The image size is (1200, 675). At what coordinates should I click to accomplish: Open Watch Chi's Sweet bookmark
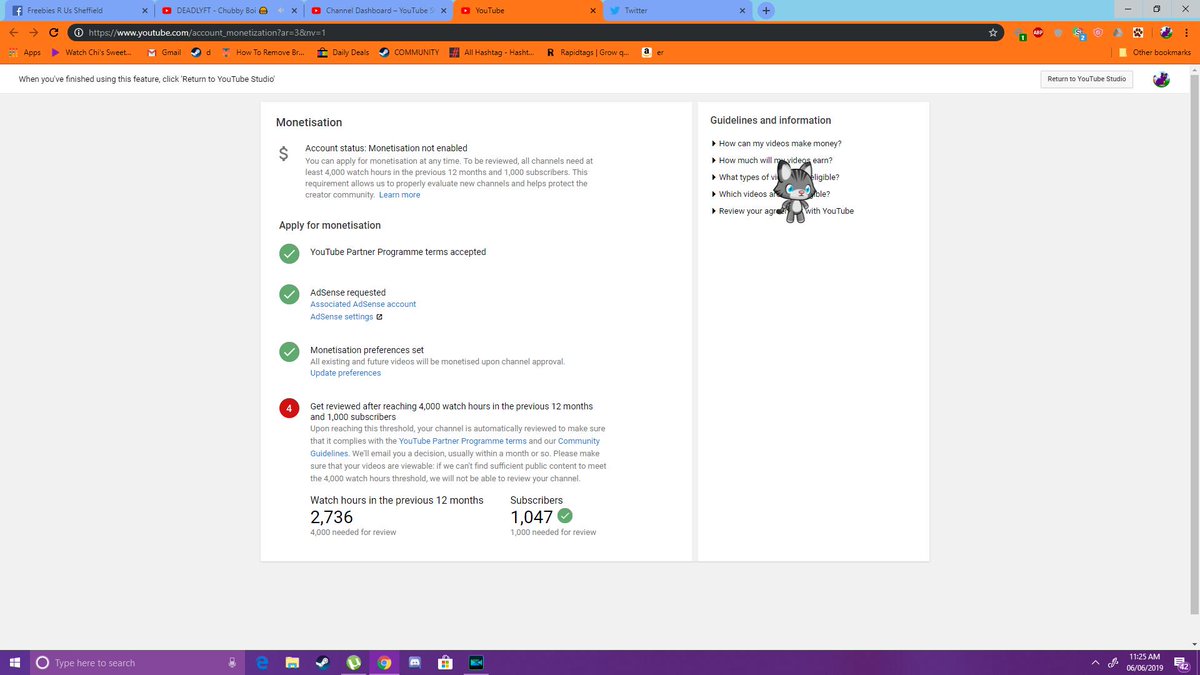coord(90,52)
